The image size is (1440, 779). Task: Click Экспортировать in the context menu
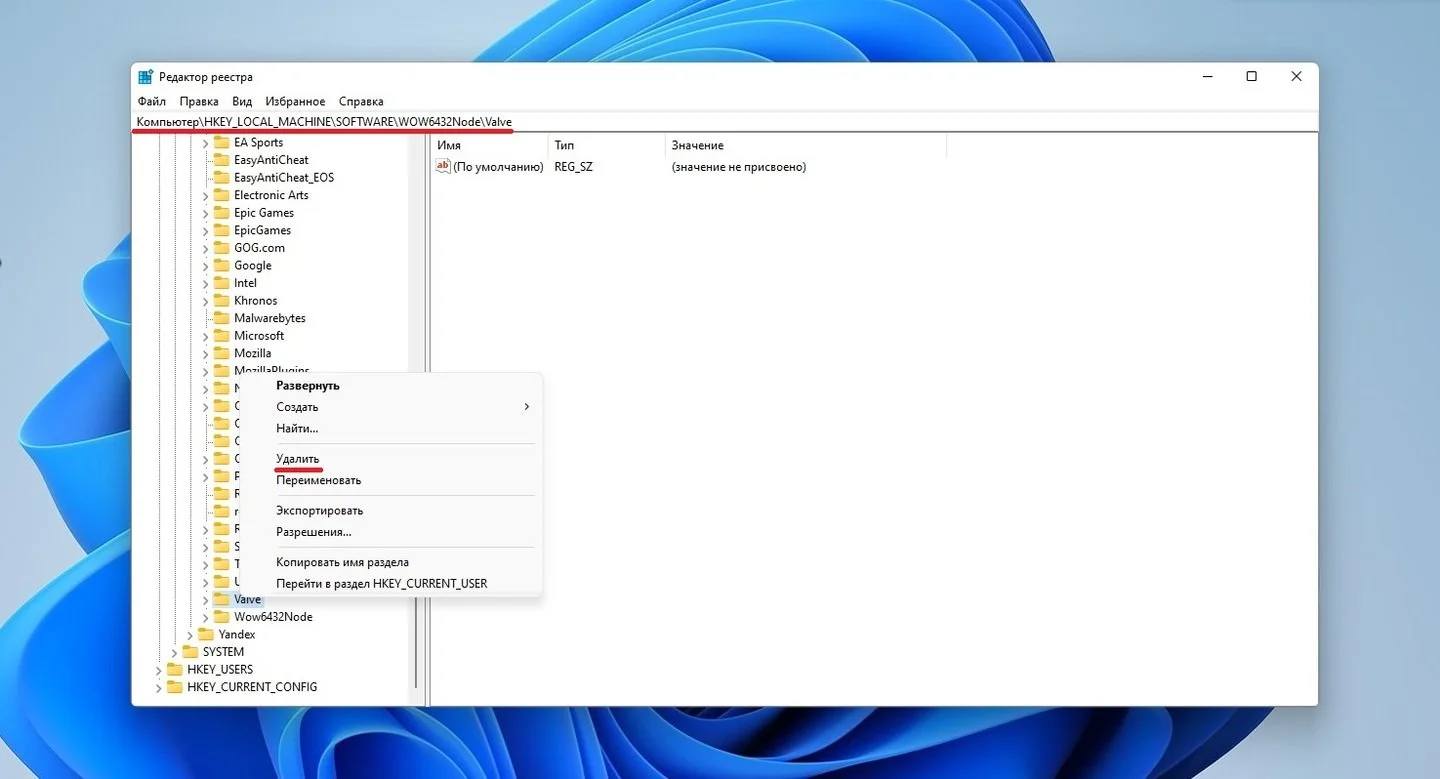coord(320,510)
